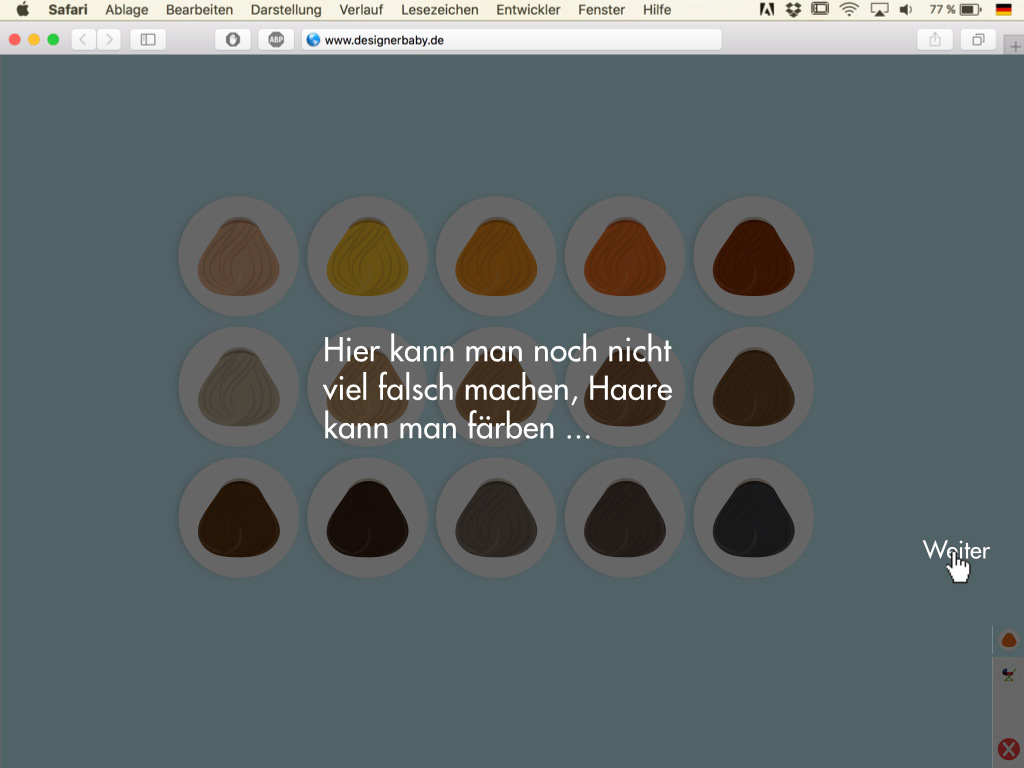Show all tabs overview button
The image size is (1024, 768).
coord(978,40)
